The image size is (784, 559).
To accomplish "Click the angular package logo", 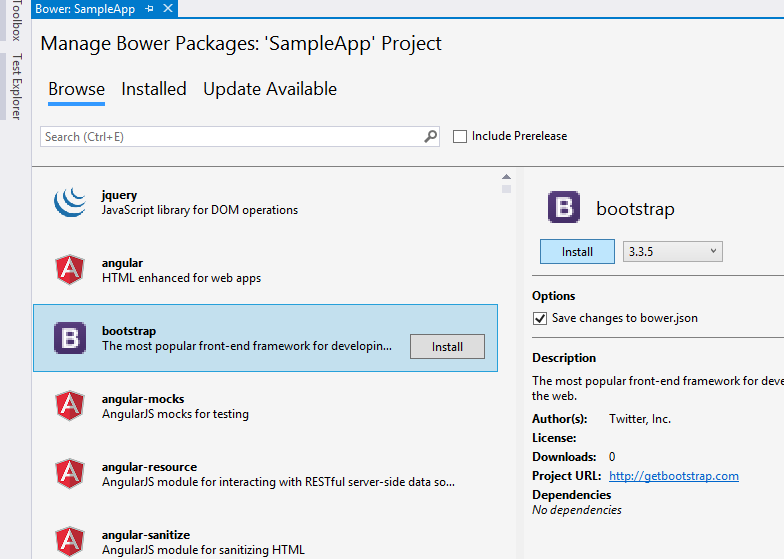I will point(70,270).
